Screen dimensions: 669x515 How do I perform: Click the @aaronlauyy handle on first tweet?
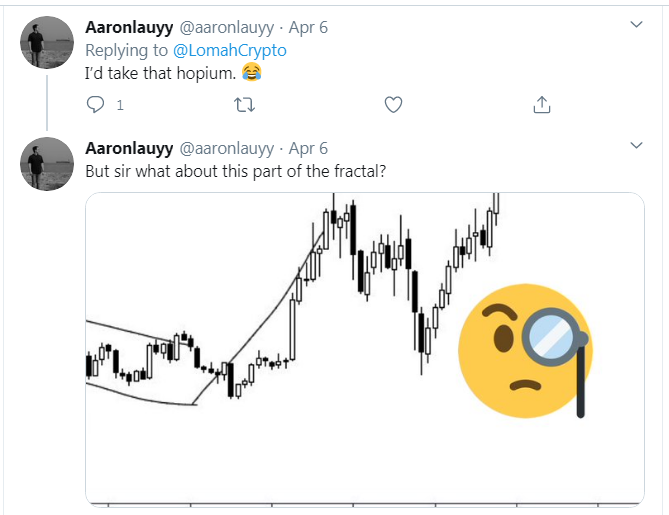tap(226, 25)
